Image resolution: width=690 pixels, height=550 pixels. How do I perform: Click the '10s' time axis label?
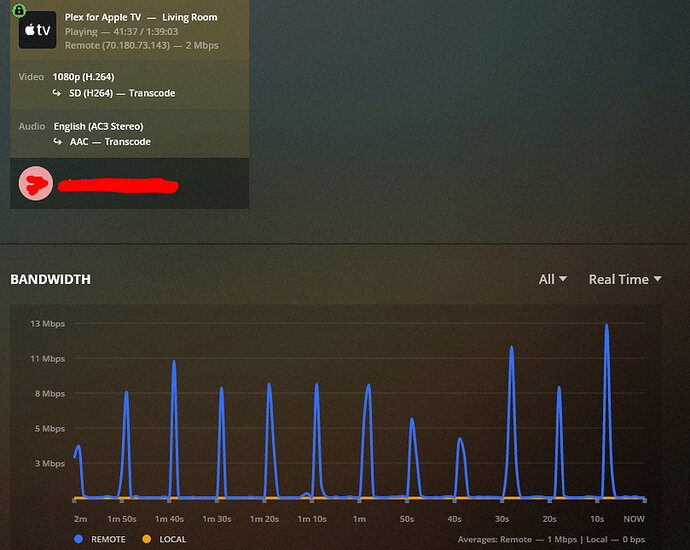pos(597,519)
